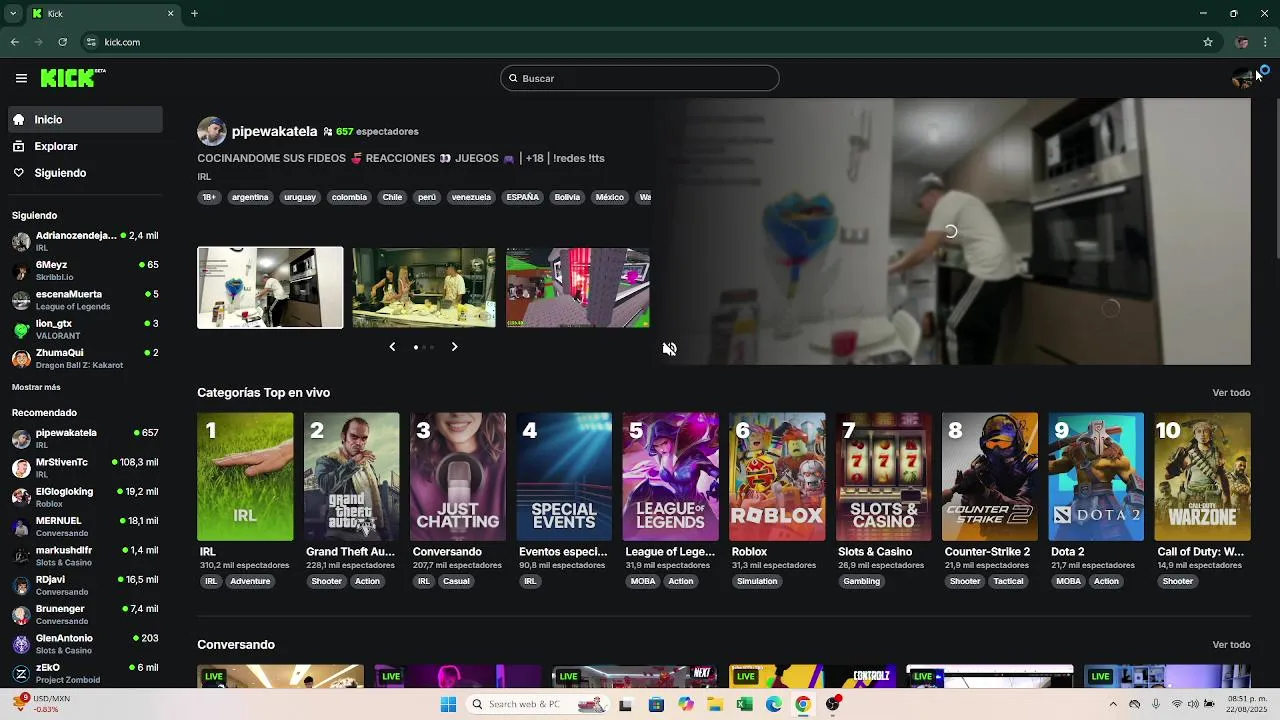Open the Counter-Strike 2 category card

(990, 477)
